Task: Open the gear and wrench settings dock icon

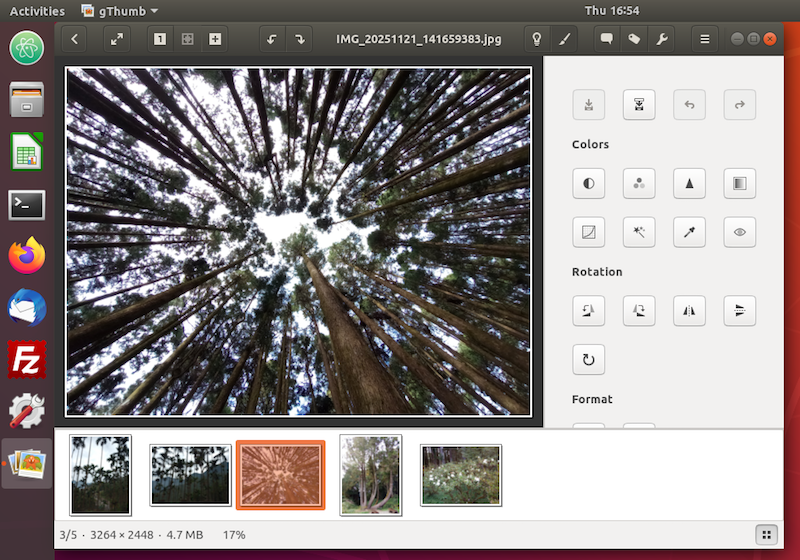Action: (x=27, y=411)
